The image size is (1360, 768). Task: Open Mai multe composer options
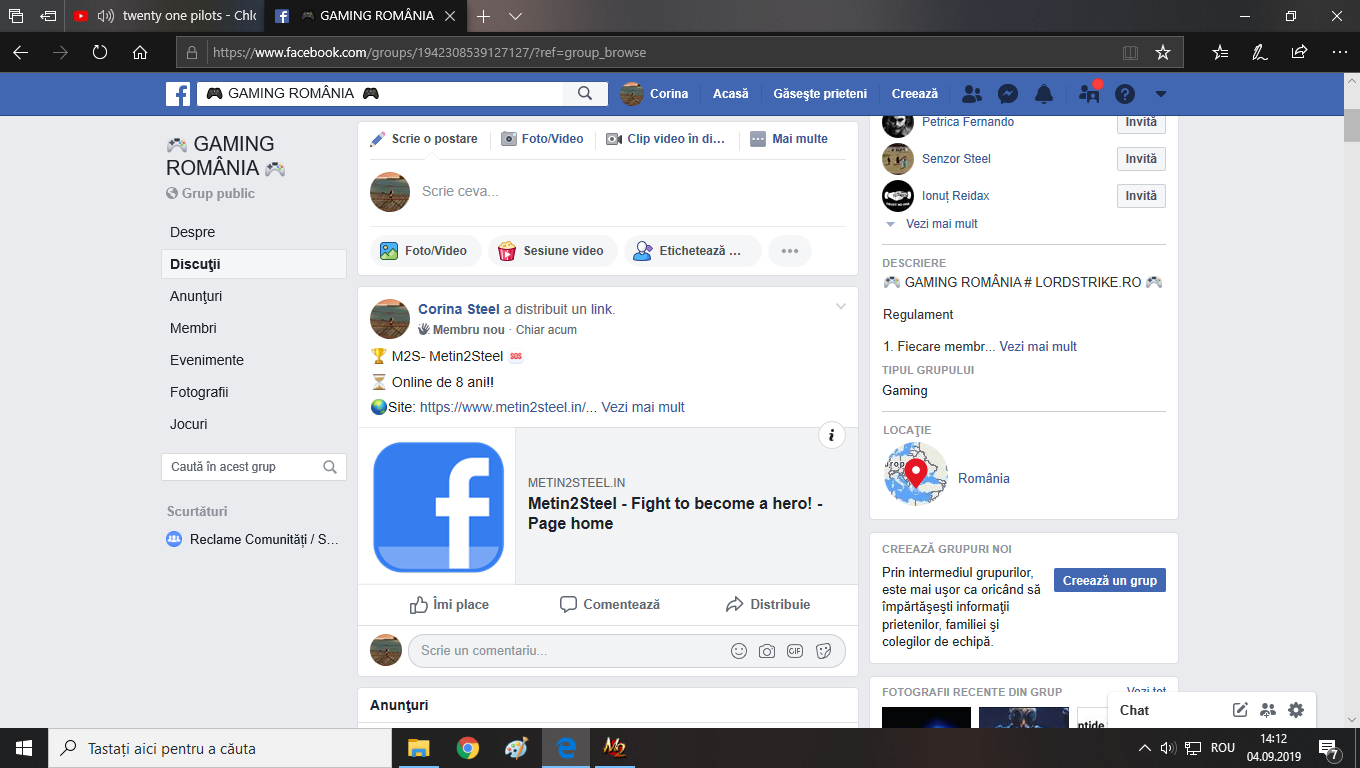pyautogui.click(x=789, y=139)
